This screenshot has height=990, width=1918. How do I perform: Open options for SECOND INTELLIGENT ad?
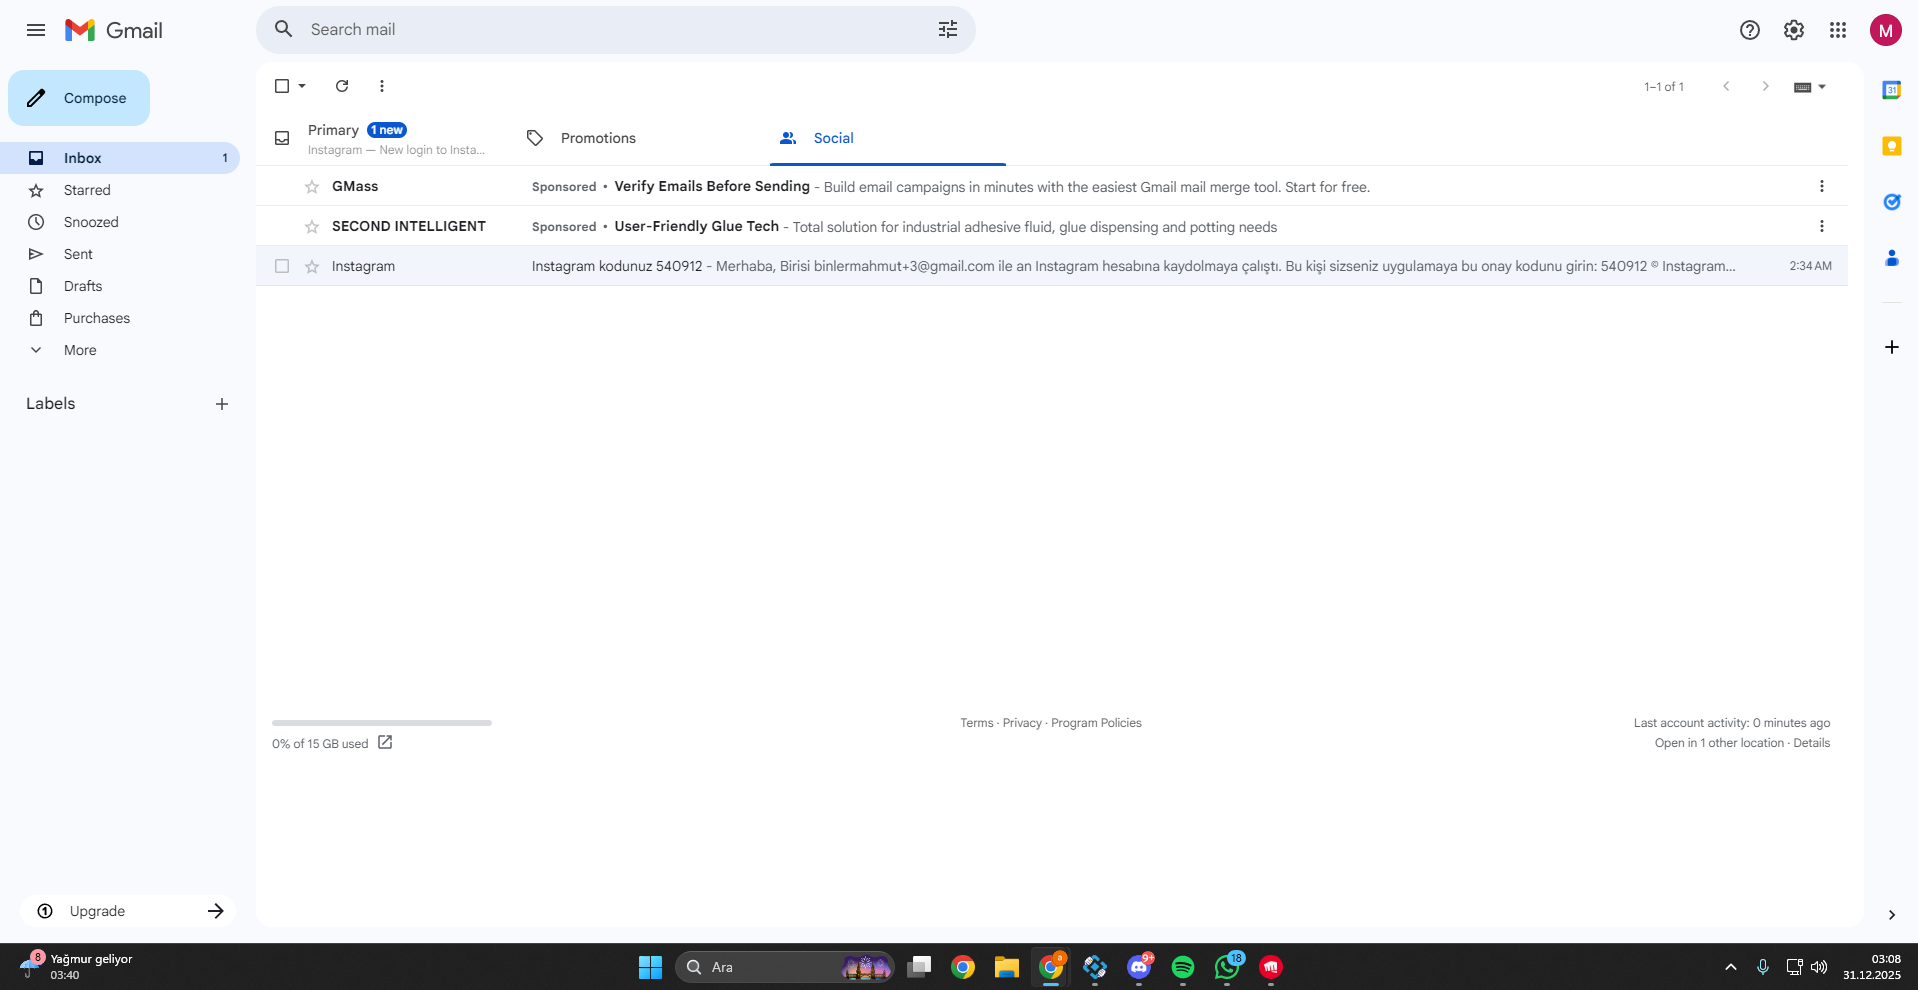(1822, 226)
